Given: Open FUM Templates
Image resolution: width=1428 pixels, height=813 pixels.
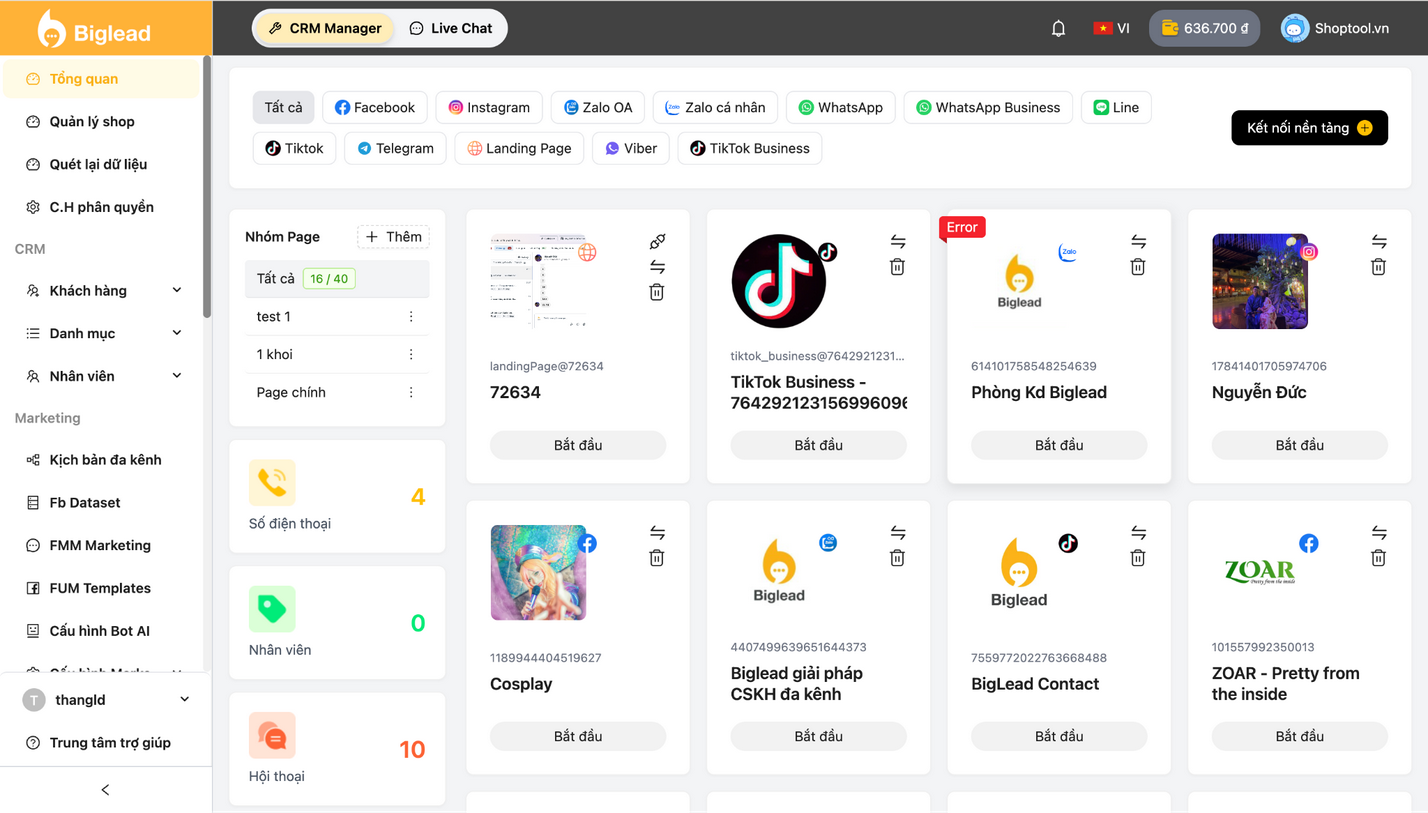Looking at the screenshot, I should tap(101, 588).
